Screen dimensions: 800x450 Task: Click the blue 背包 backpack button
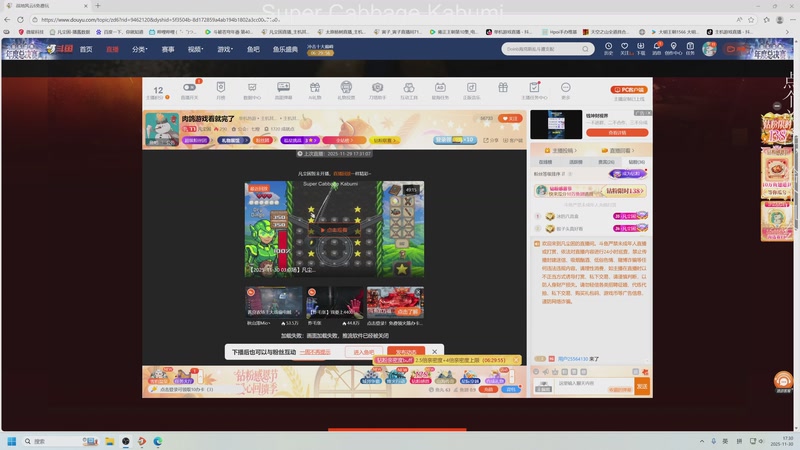(510, 389)
